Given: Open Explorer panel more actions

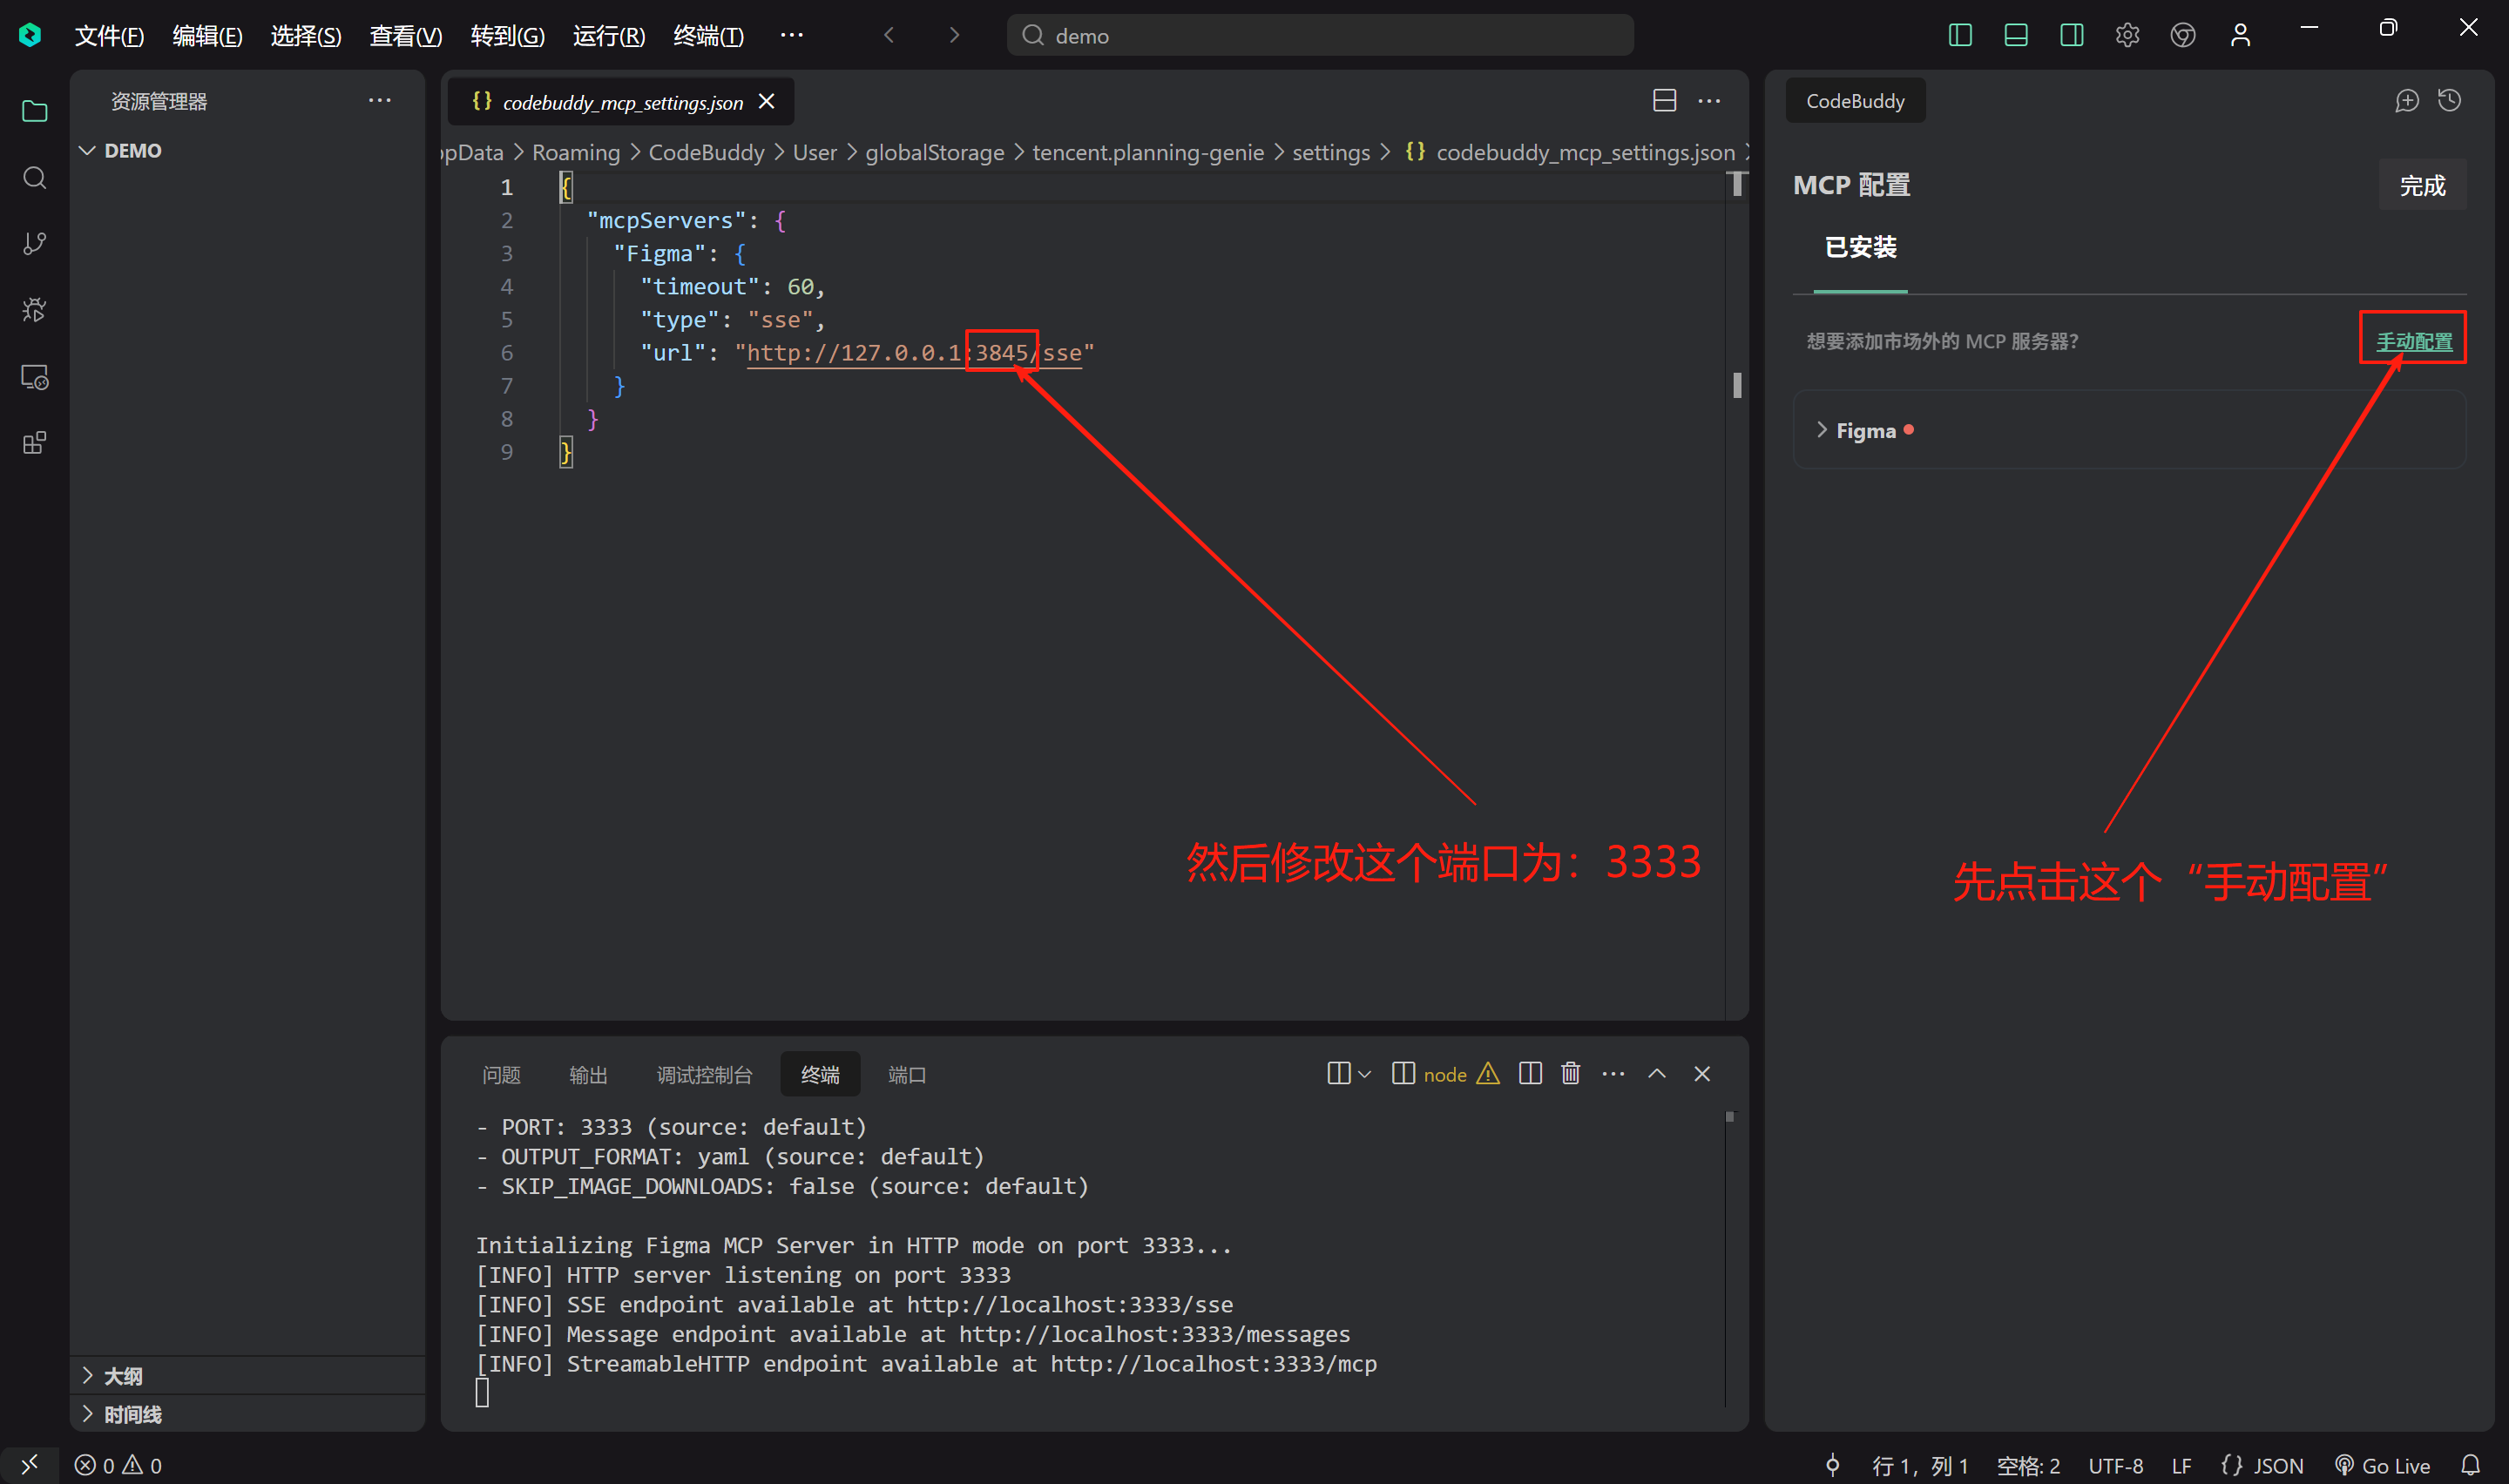Looking at the screenshot, I should coord(379,101).
